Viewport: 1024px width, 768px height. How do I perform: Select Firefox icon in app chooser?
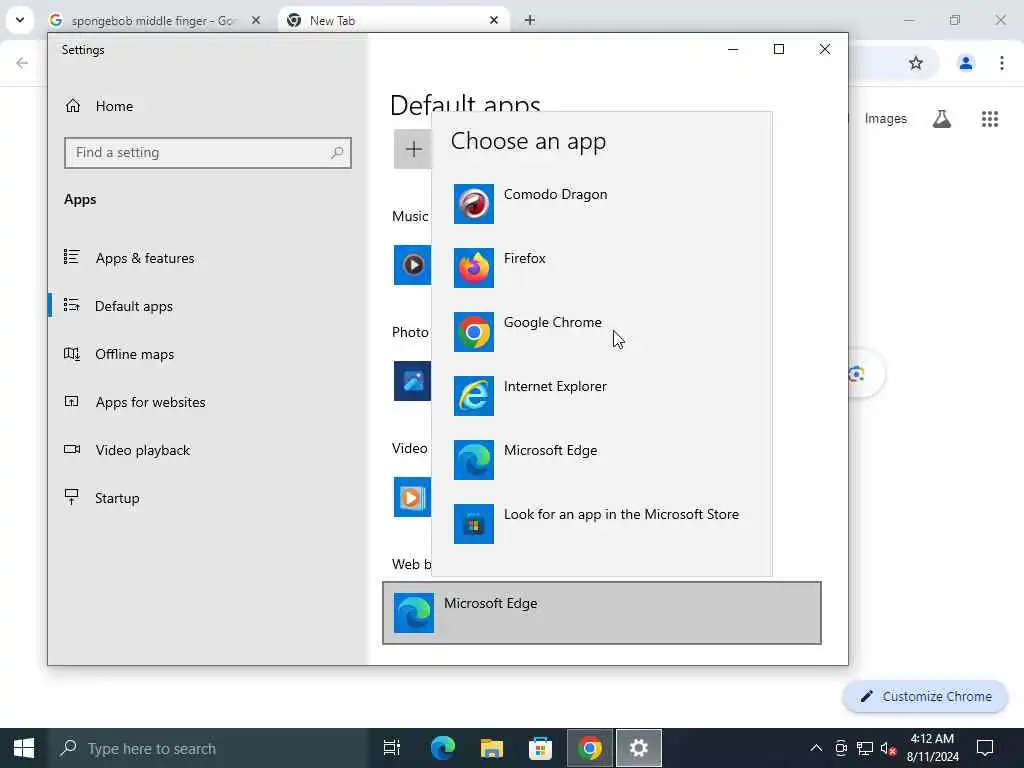coord(473,268)
